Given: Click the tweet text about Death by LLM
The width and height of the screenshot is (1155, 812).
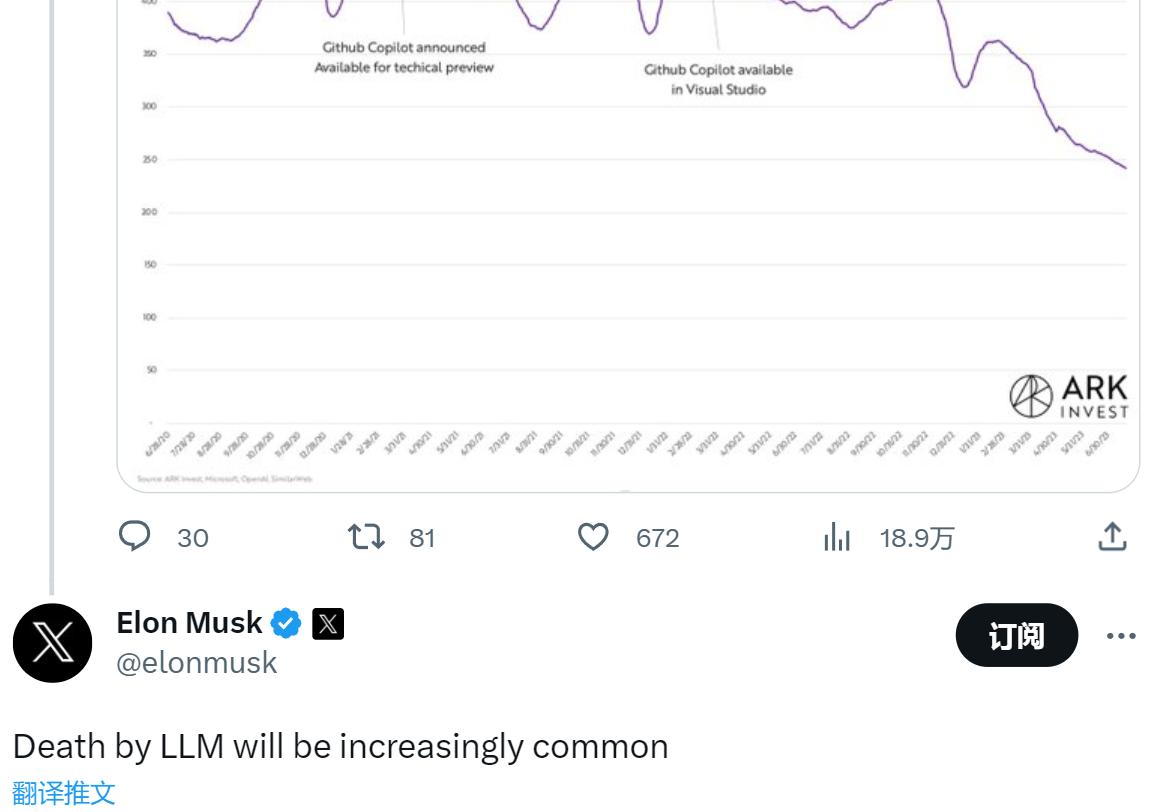Looking at the screenshot, I should (x=340, y=746).
